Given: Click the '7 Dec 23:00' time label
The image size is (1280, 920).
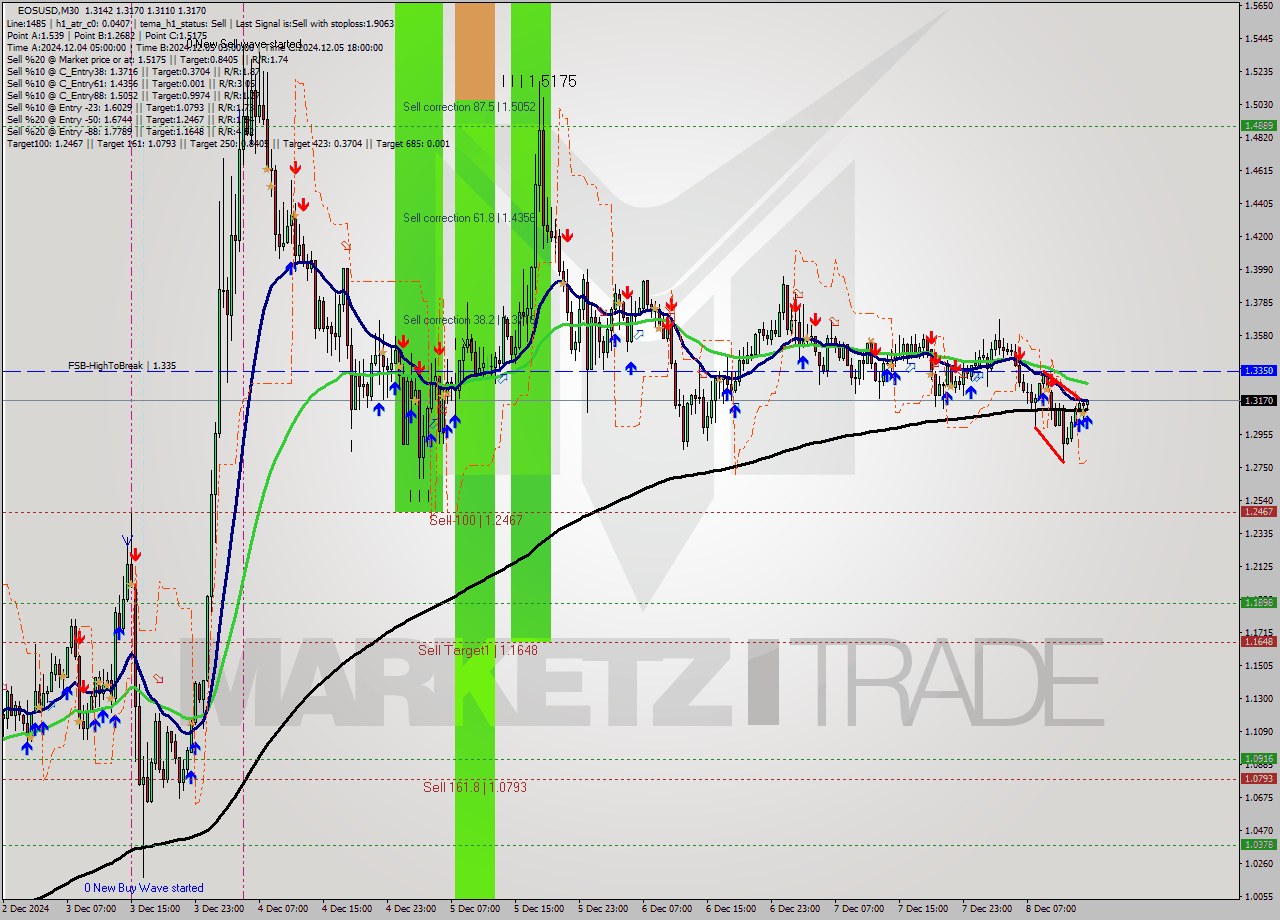Looking at the screenshot, I should [x=986, y=909].
